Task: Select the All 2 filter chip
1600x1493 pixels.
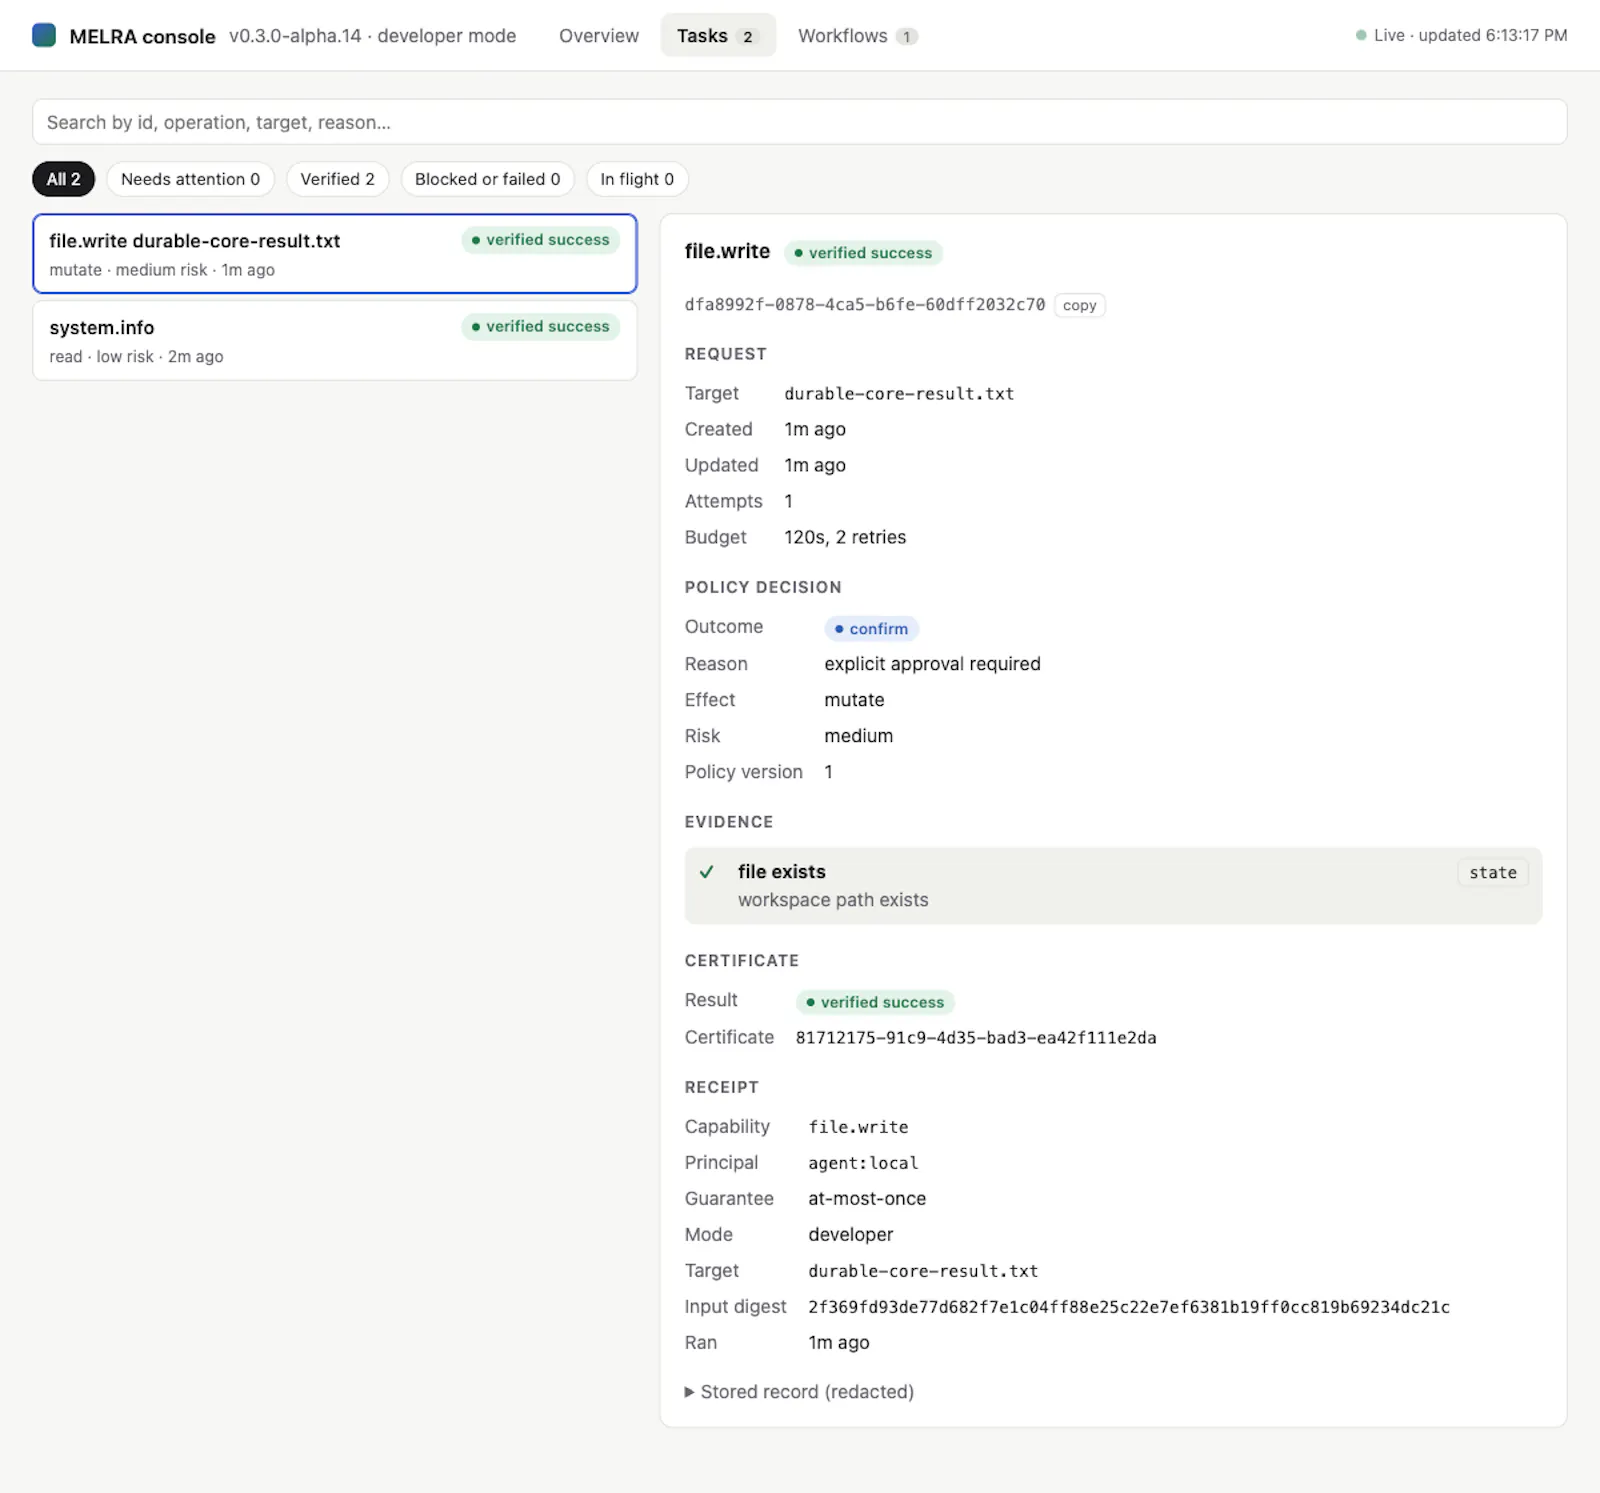Action: pyautogui.click(x=63, y=179)
